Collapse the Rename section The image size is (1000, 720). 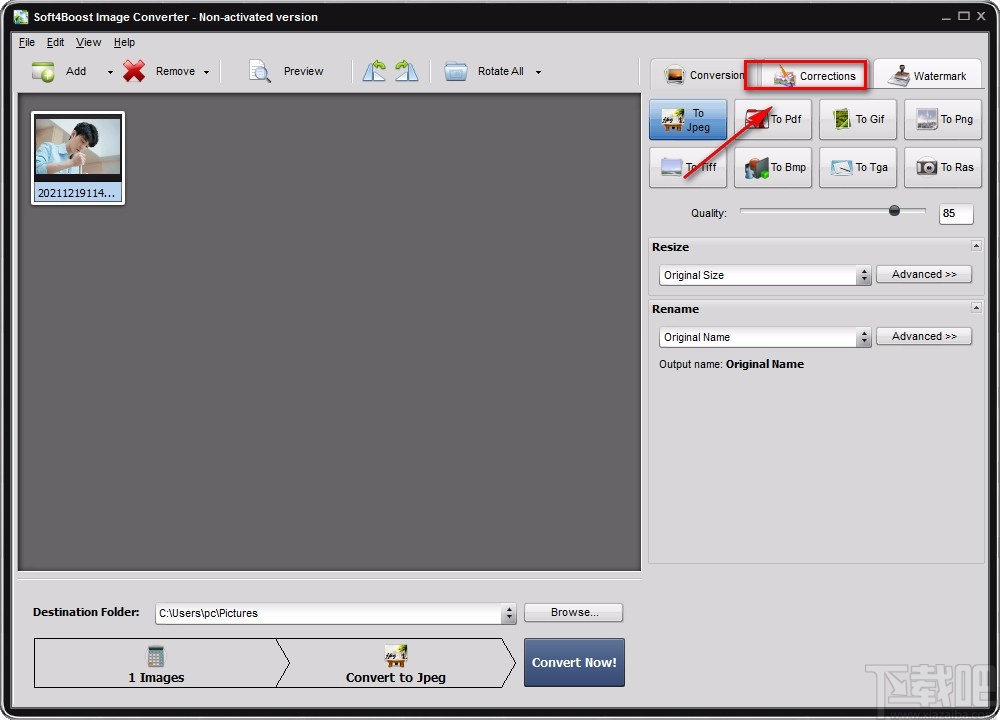976,307
